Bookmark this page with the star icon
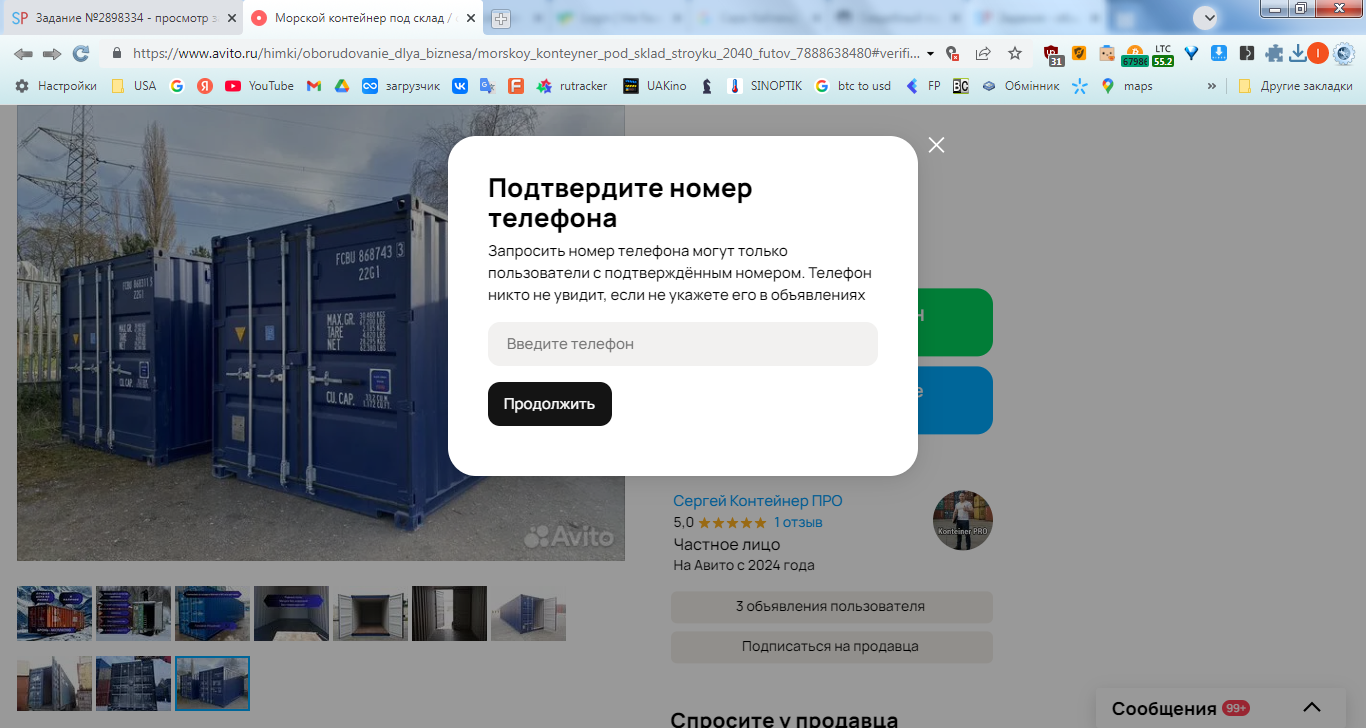The width and height of the screenshot is (1366, 728). click(1015, 54)
